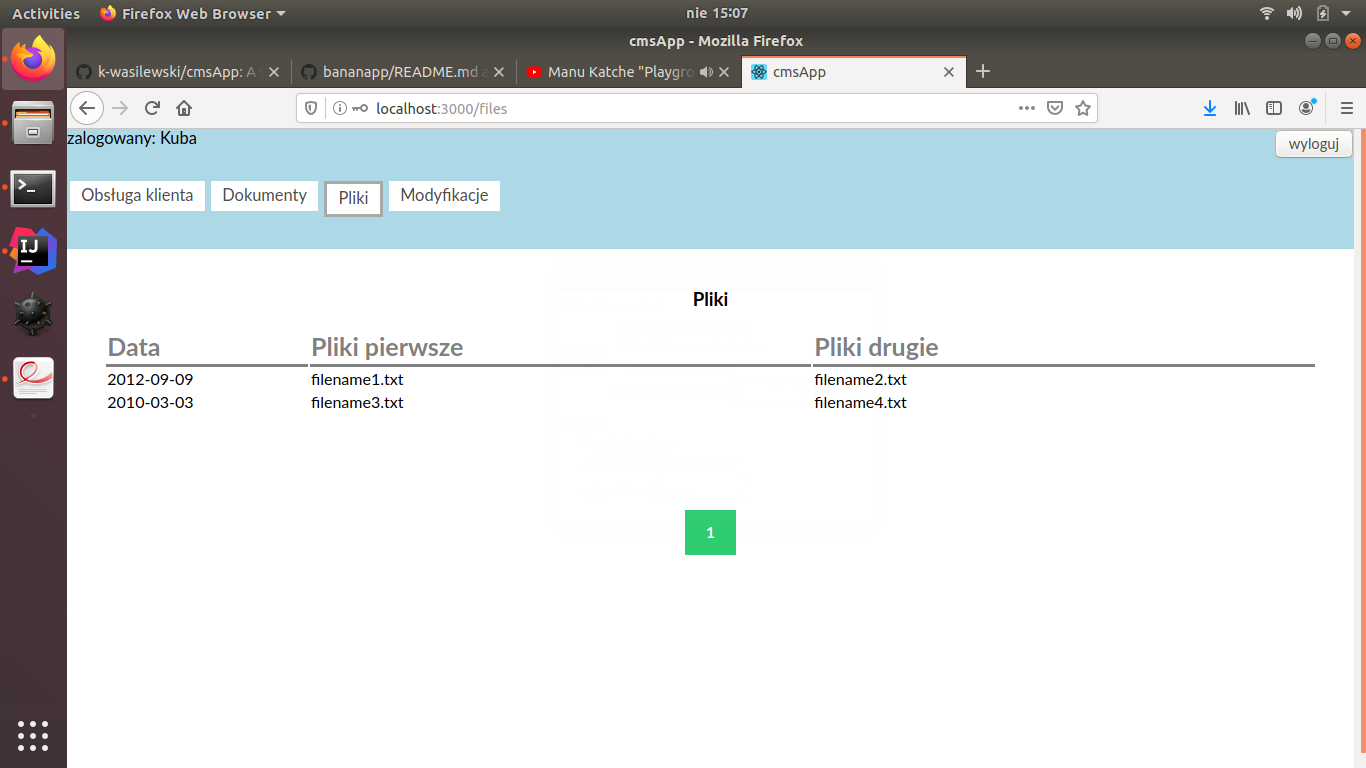Log out with the wyloguj button

[1314, 144]
